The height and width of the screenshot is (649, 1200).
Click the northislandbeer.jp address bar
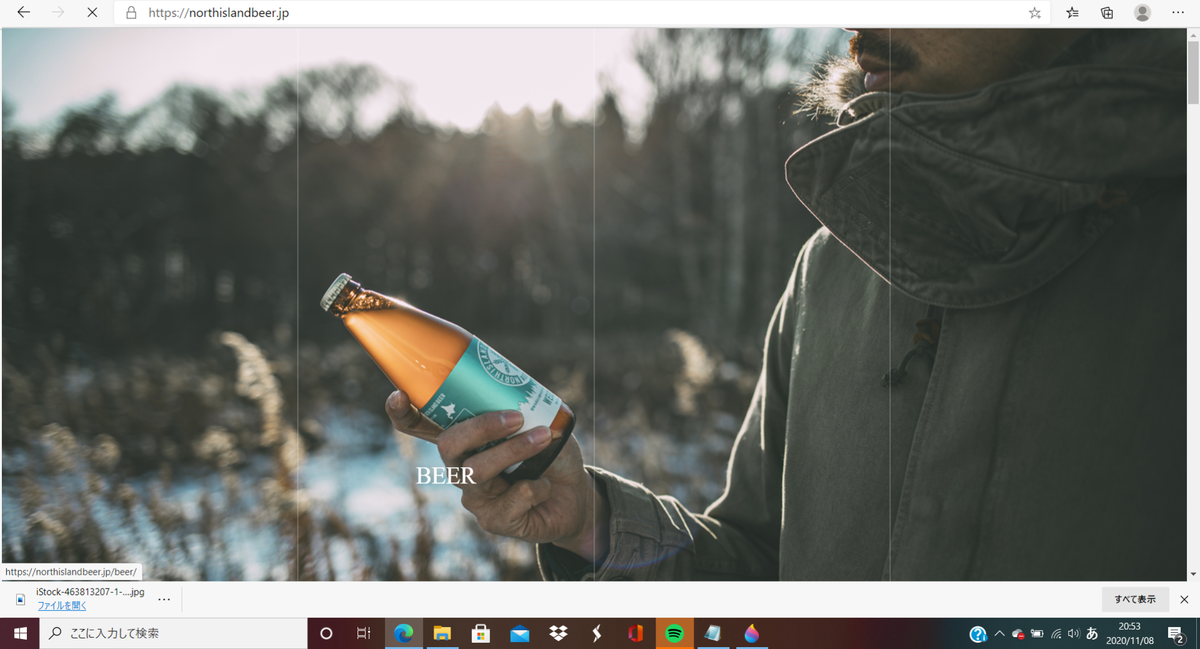click(584, 13)
